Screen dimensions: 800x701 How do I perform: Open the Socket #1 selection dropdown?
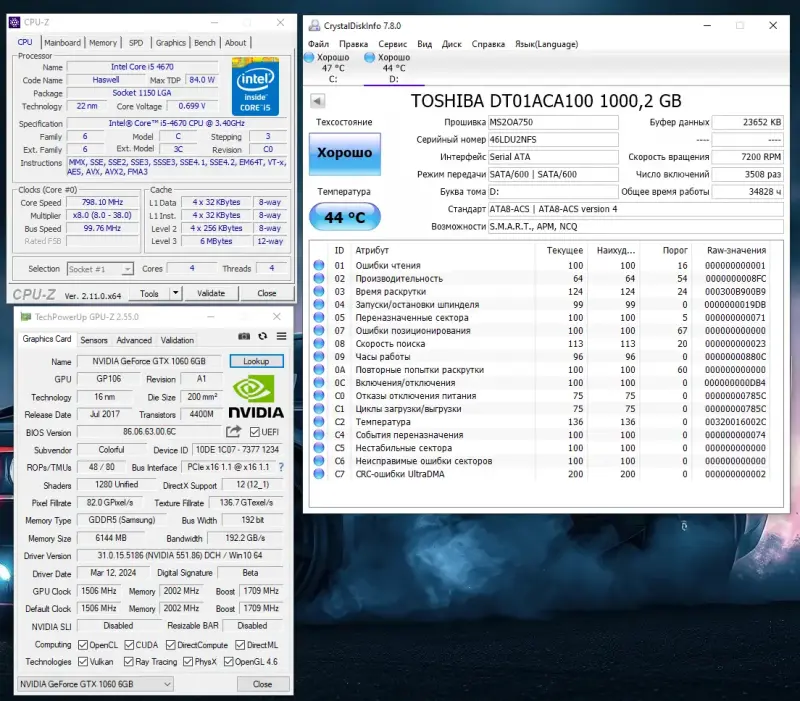(100, 269)
